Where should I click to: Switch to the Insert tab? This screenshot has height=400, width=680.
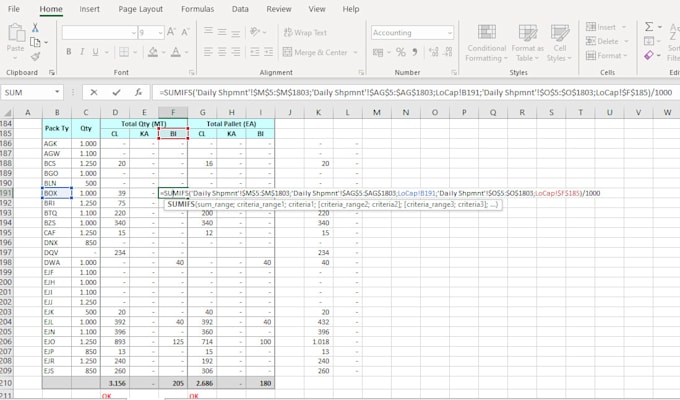[89, 9]
